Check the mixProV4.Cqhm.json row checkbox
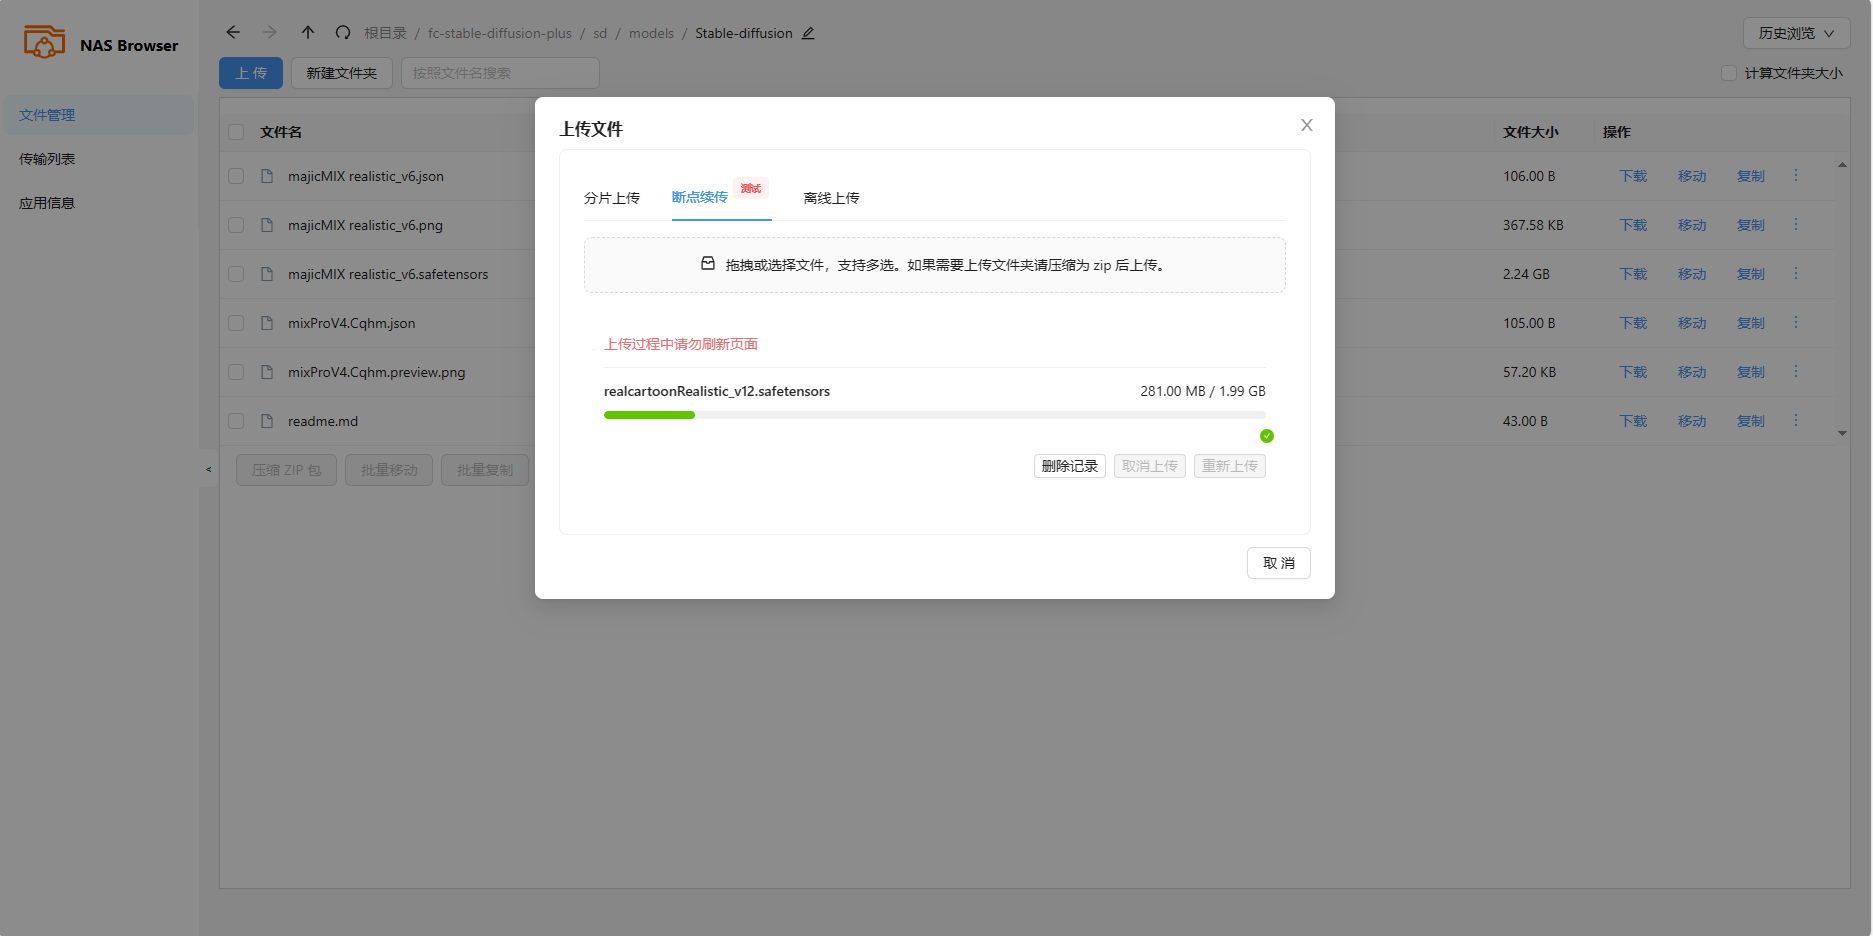The width and height of the screenshot is (1873, 936). coord(236,323)
